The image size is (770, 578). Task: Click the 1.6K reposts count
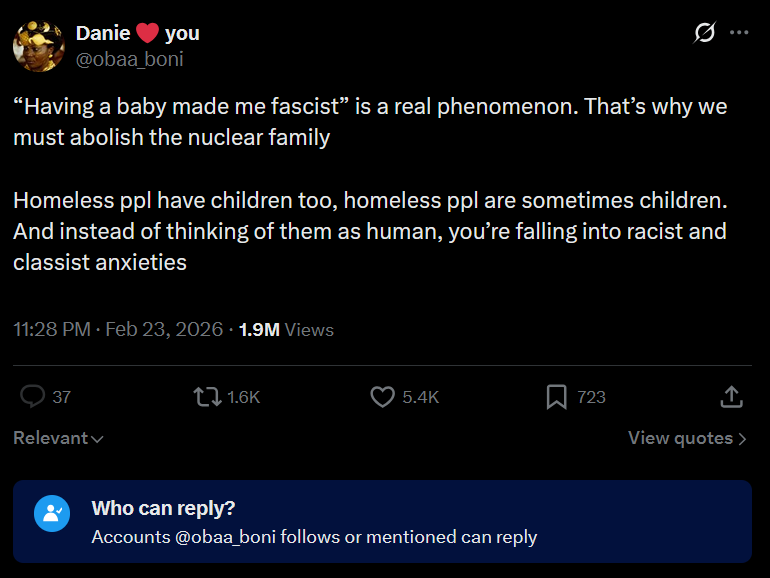click(x=243, y=397)
